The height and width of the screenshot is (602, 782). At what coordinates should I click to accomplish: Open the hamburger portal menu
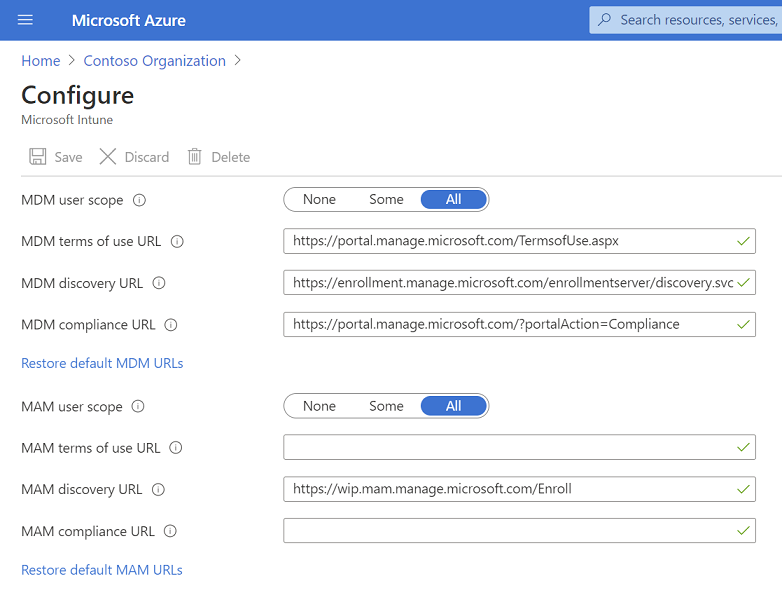pos(26,20)
